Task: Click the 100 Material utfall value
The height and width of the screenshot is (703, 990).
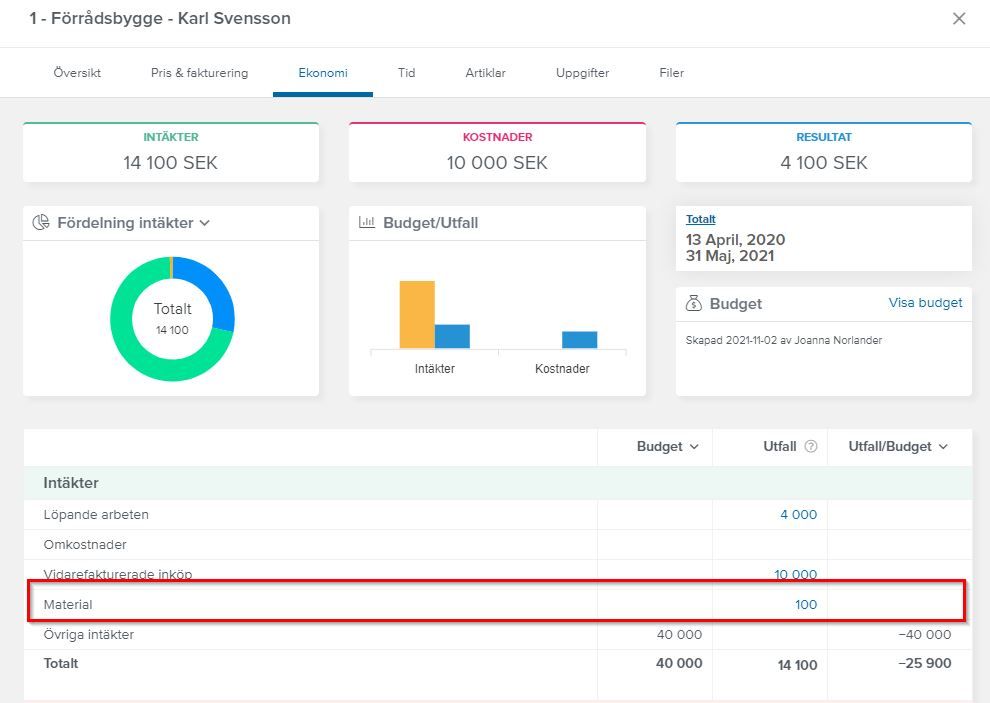Action: [806, 604]
